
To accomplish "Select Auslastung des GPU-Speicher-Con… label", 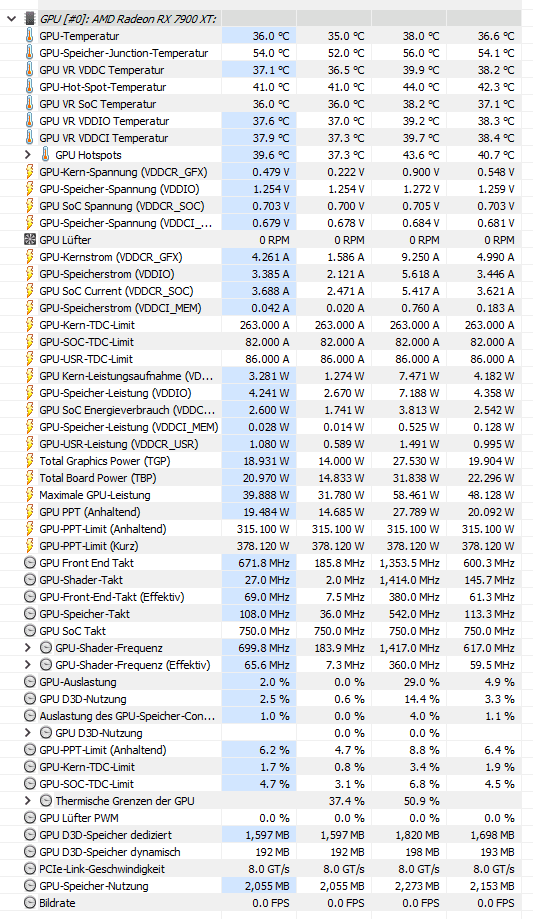I will (x=127, y=716).
